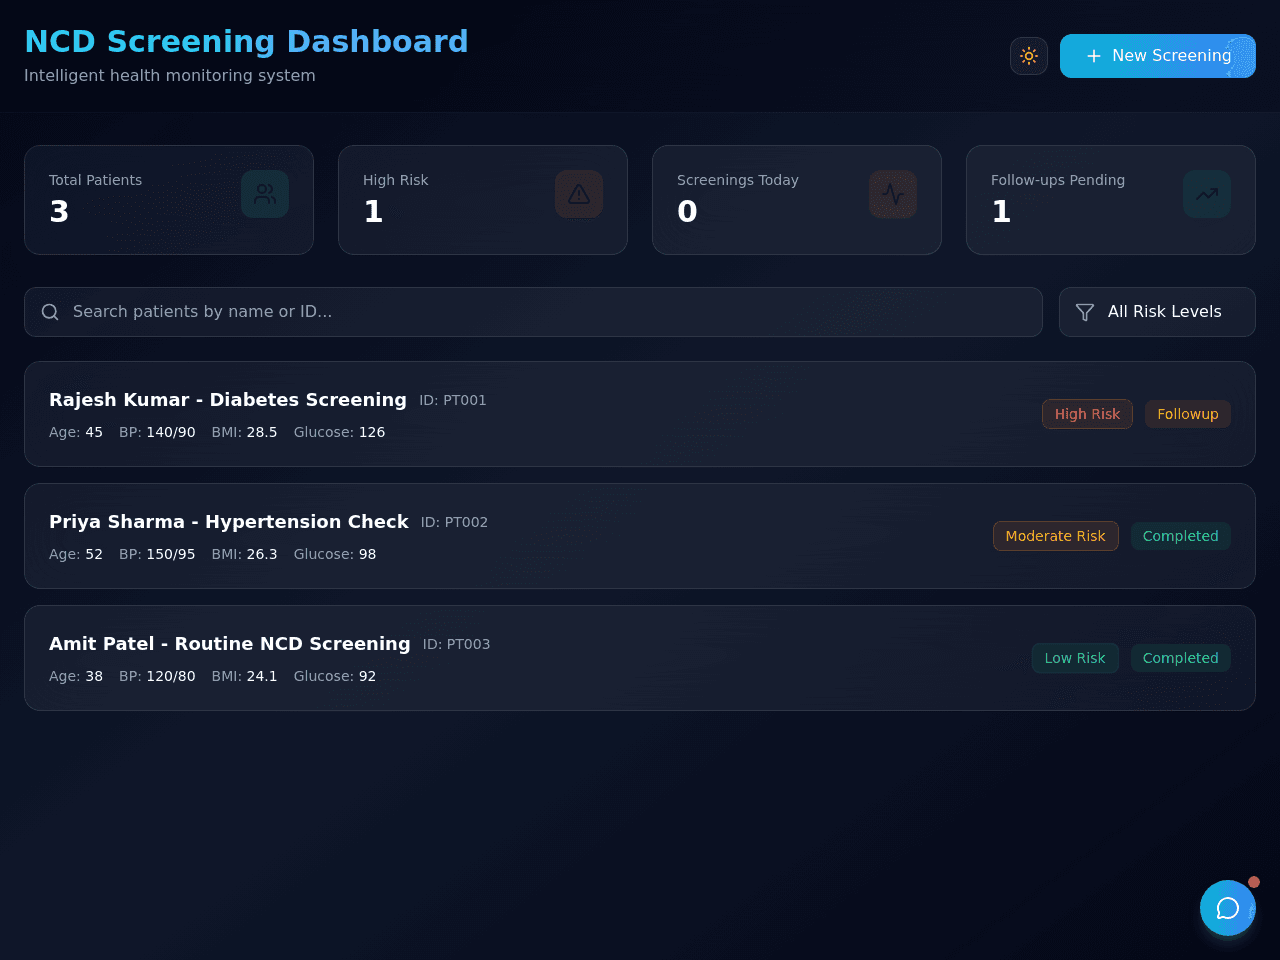Image resolution: width=1280 pixels, height=960 pixels.
Task: Open Rajesh Kumar - Diabetes Screening record
Action: point(640,414)
